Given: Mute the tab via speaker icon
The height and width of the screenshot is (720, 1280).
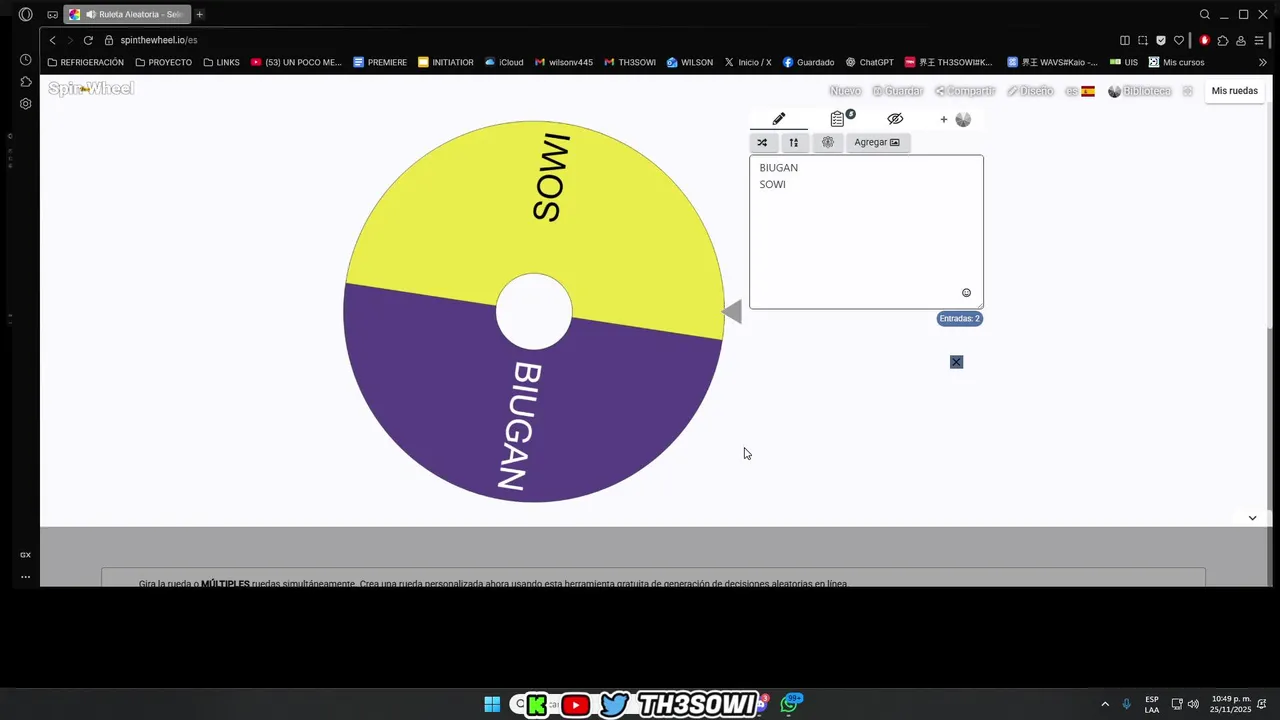Looking at the screenshot, I should click(x=91, y=14).
